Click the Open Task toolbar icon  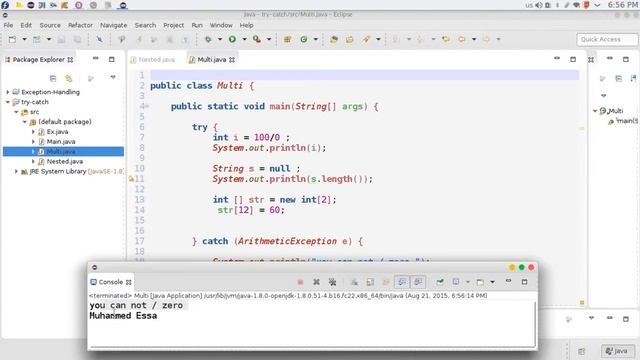(350, 39)
